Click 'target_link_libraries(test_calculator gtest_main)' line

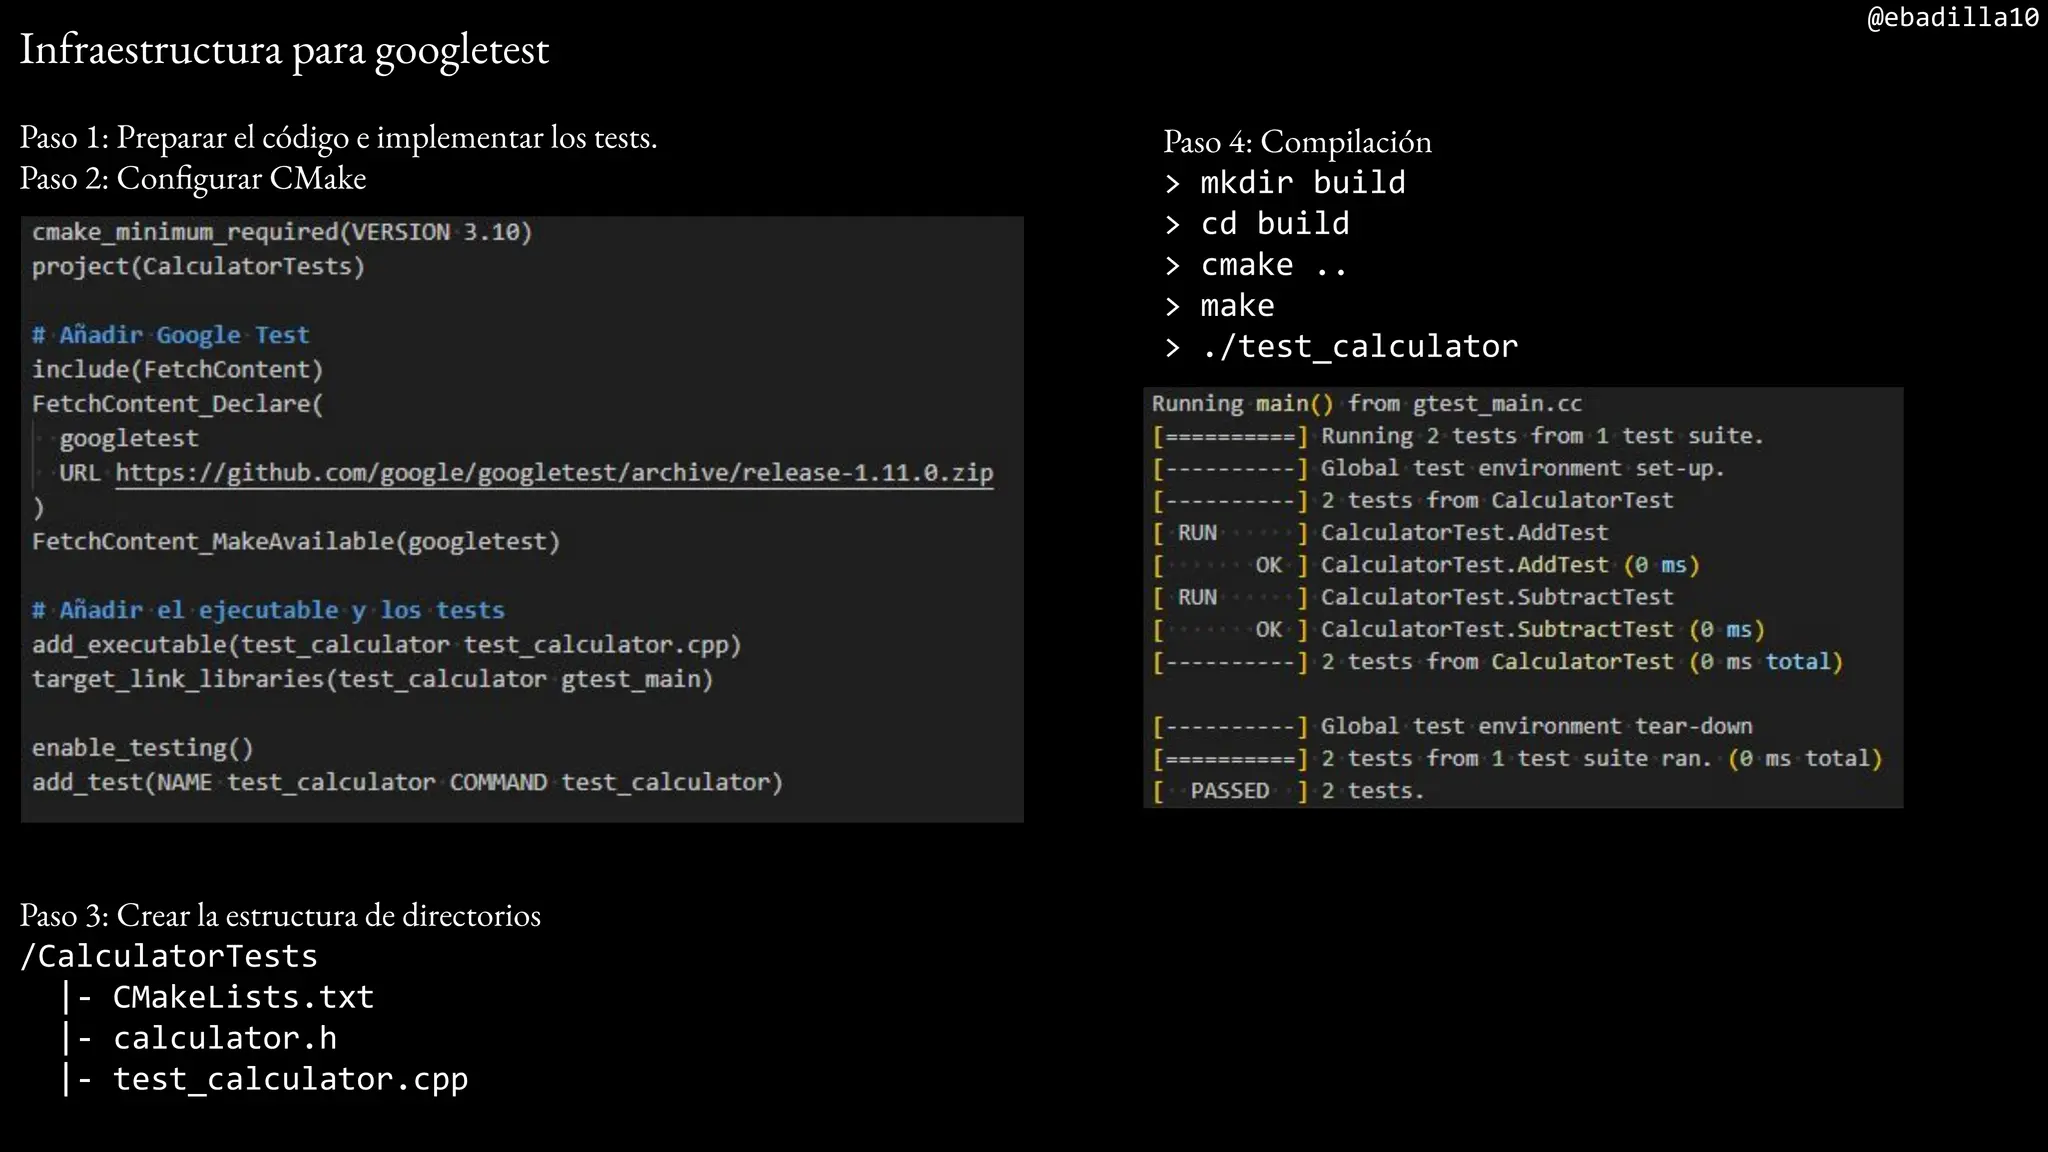click(373, 679)
